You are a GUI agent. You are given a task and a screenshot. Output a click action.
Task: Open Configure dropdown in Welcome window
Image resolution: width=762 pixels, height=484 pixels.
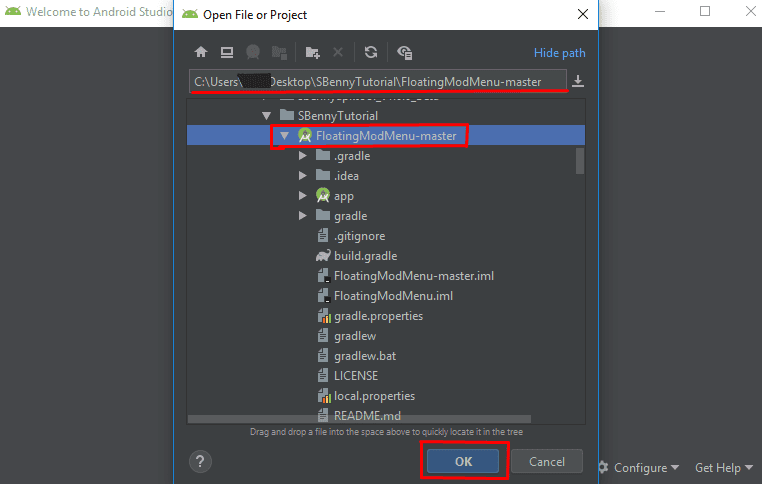(646, 467)
